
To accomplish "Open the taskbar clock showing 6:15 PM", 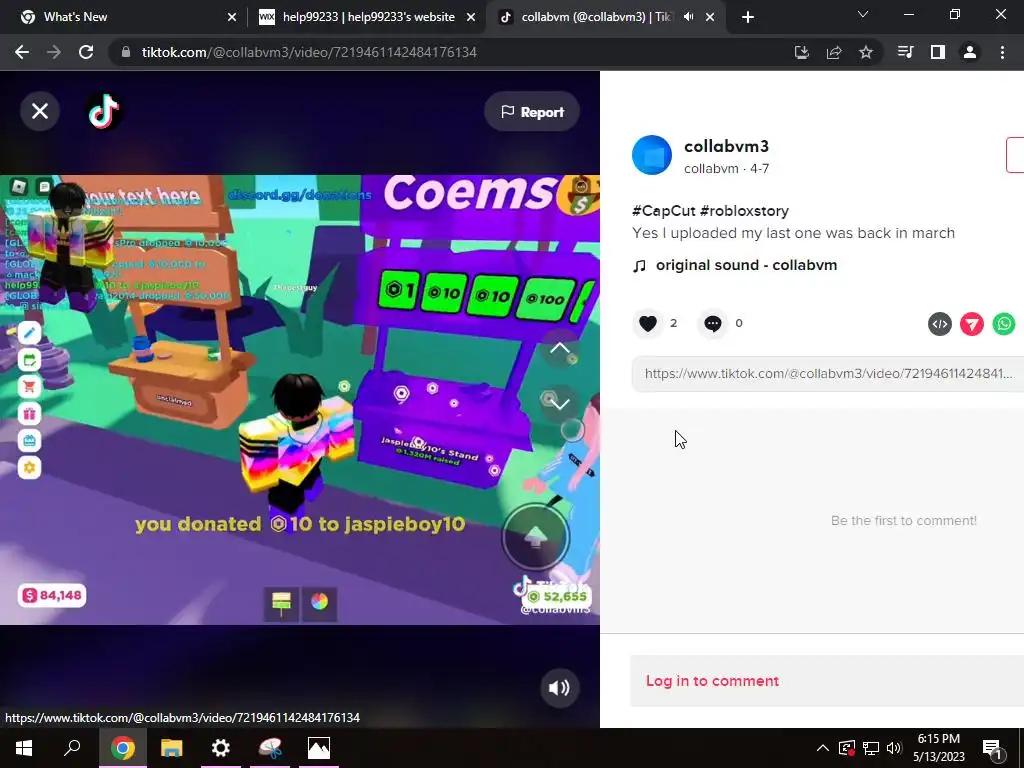I will (x=938, y=748).
